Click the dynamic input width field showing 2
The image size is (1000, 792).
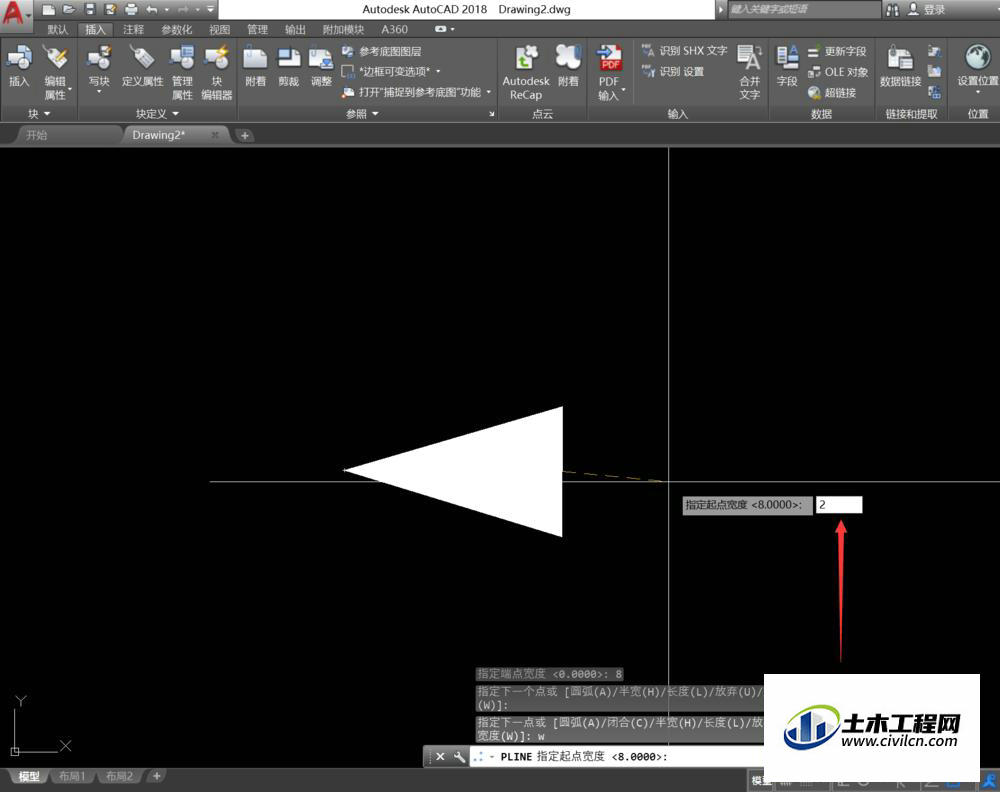coord(839,505)
